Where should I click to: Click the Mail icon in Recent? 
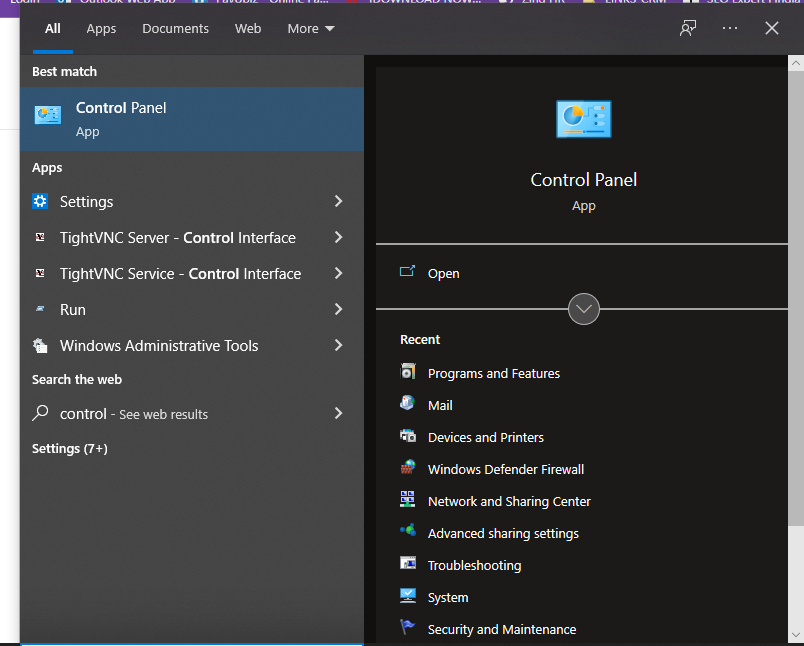coord(408,403)
